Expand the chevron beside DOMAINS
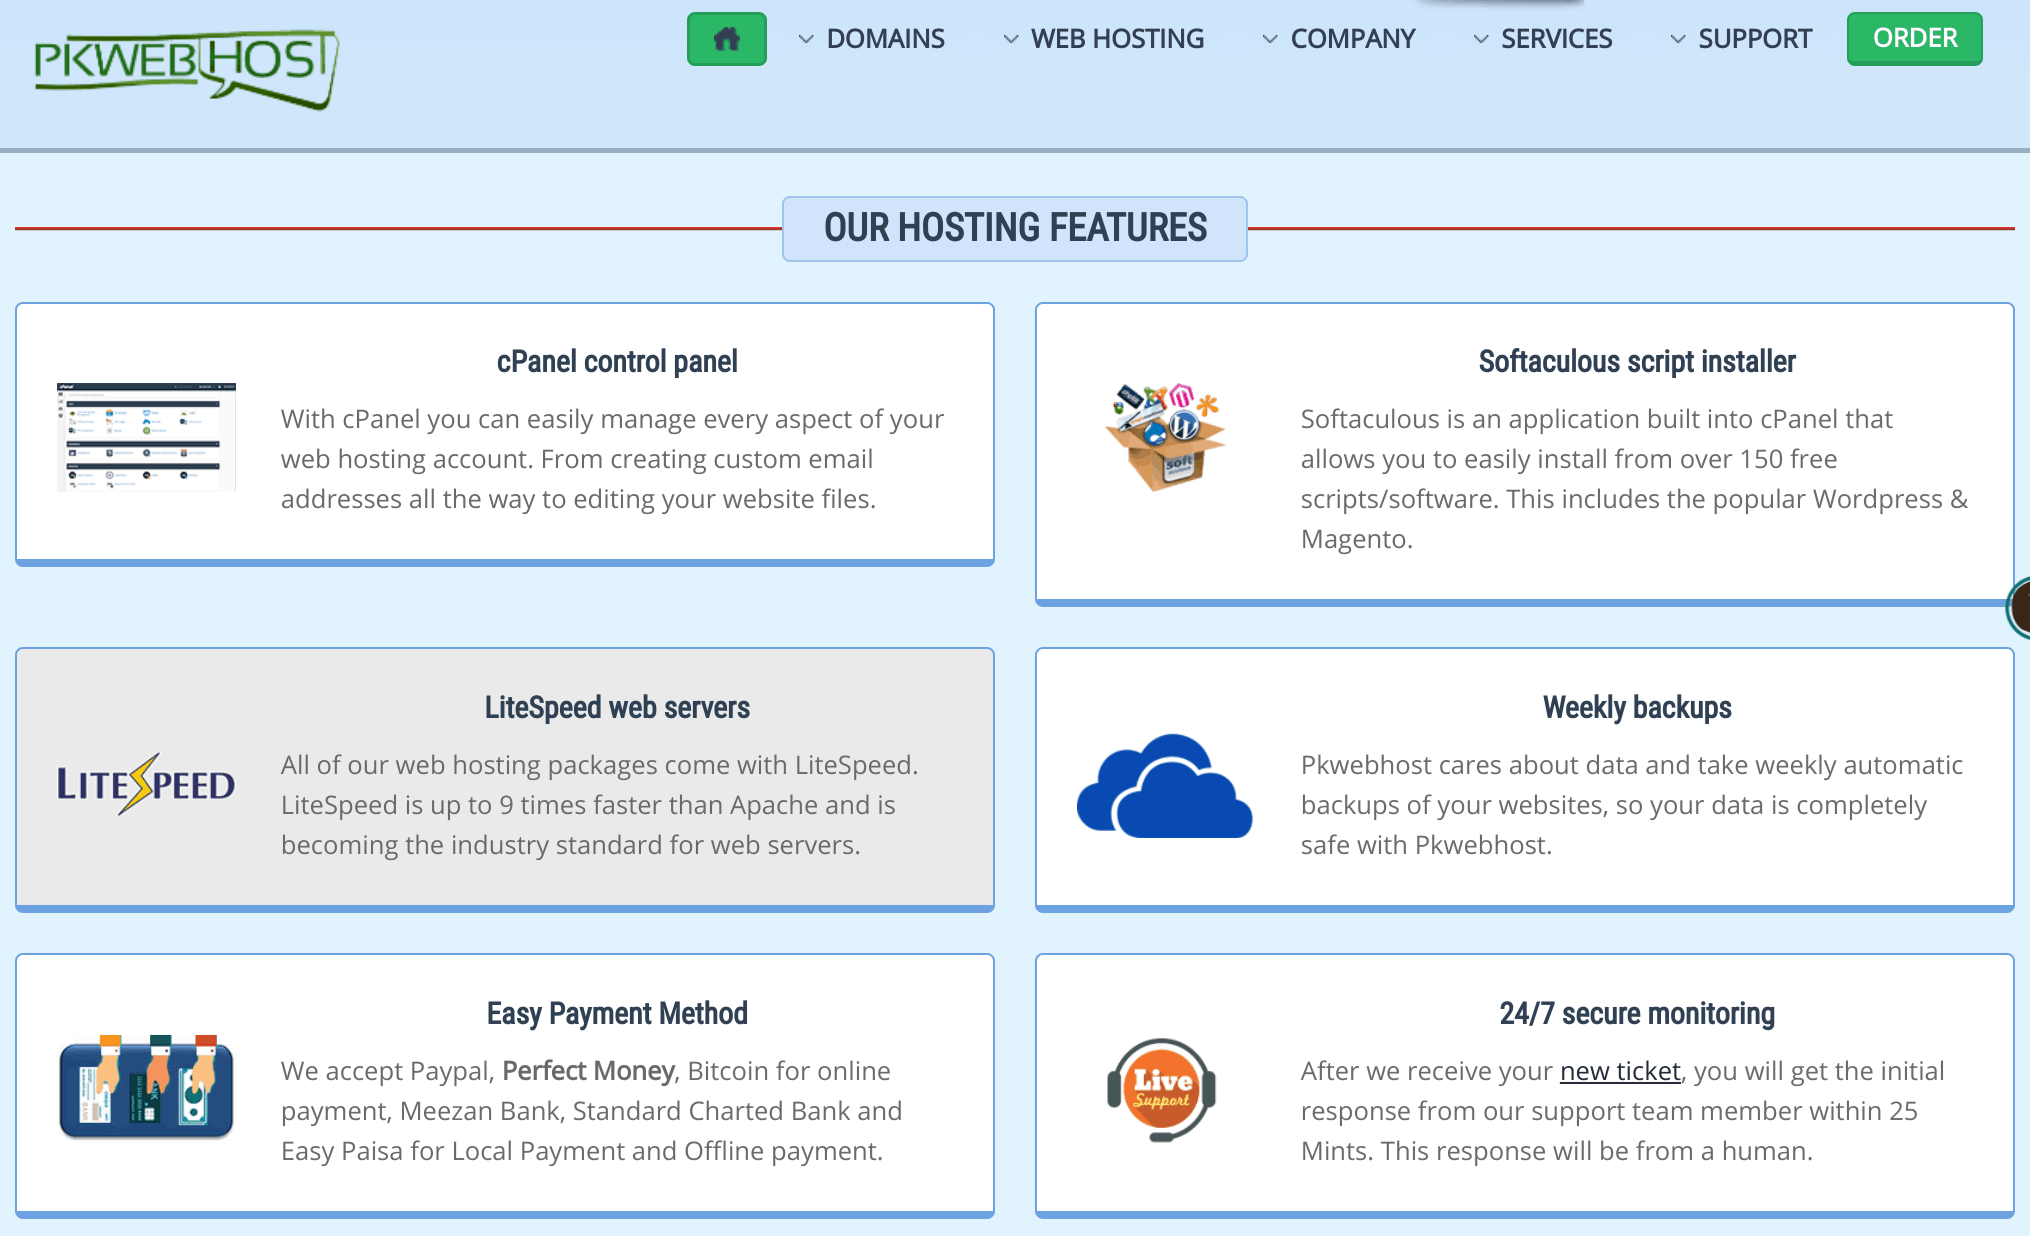The width and height of the screenshot is (2030, 1236). (806, 39)
